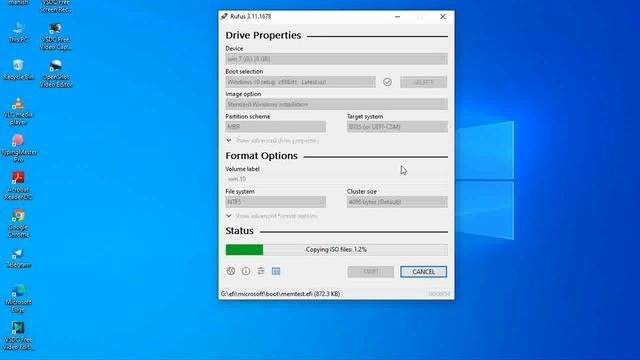This screenshot has width=640, height=360.
Task: Launch OpenShot Video Editor shortcut
Action: [56, 73]
